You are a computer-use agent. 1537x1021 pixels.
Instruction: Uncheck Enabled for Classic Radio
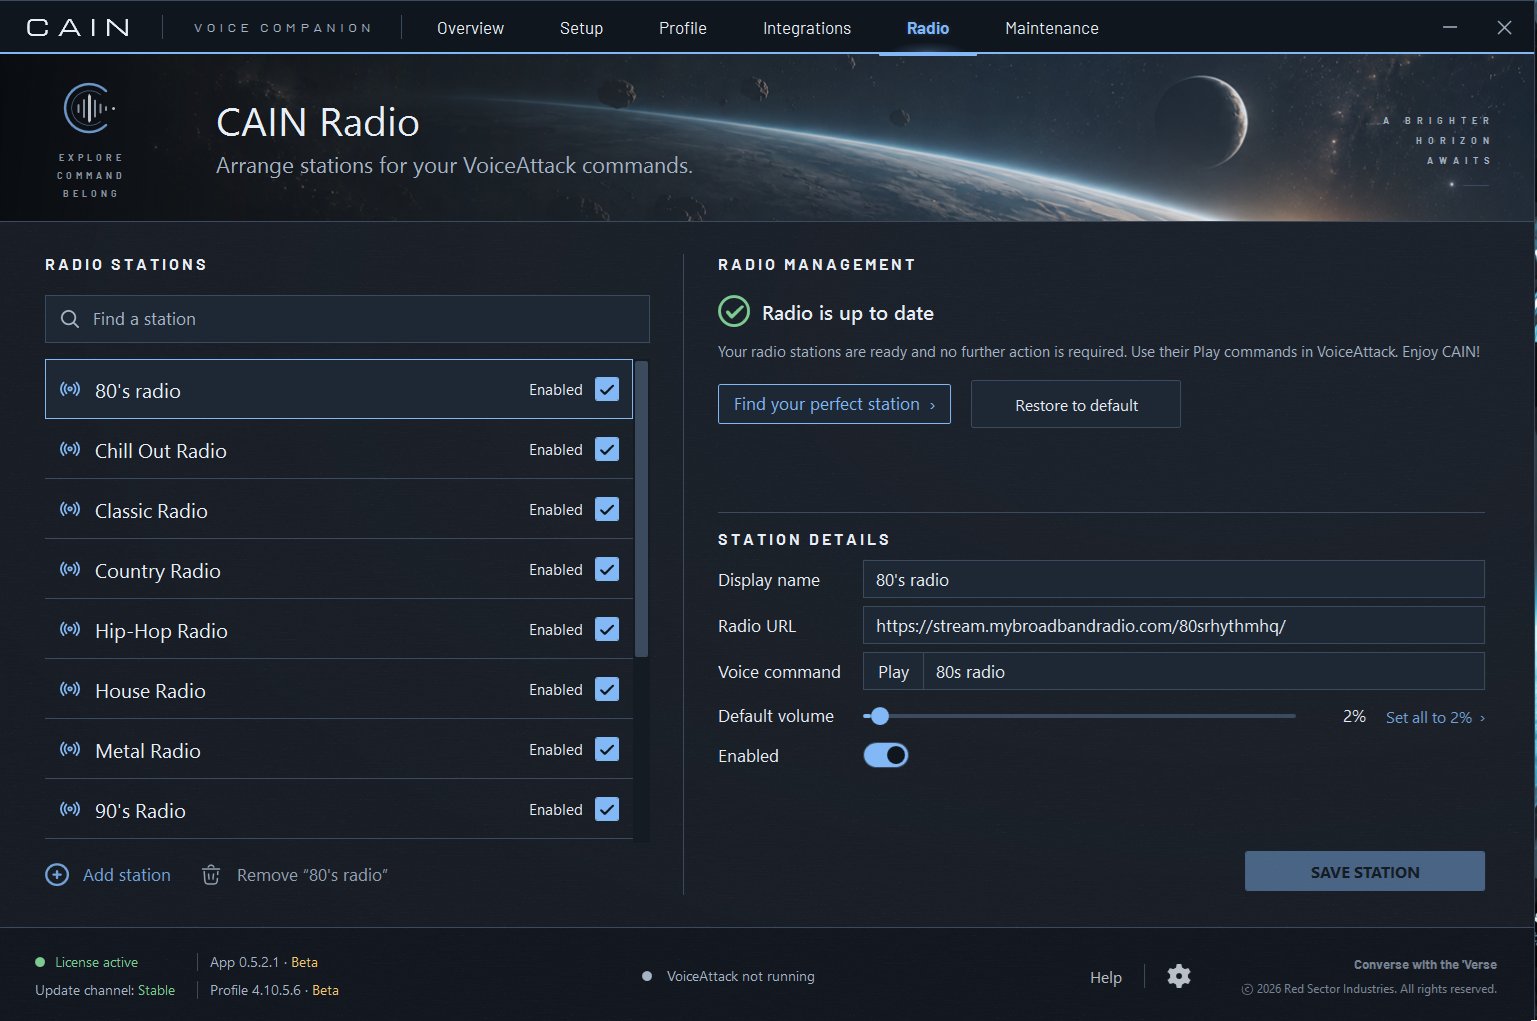(x=607, y=509)
